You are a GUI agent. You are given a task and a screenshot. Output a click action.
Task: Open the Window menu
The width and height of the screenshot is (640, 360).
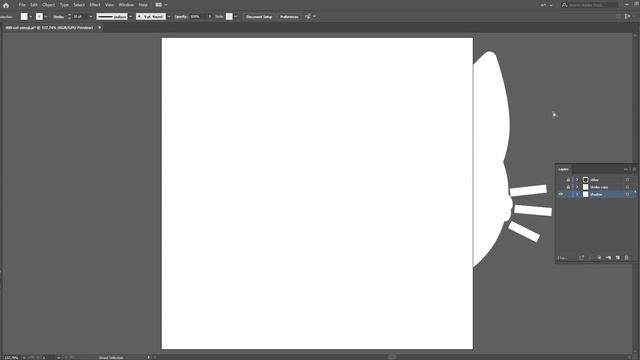click(126, 5)
